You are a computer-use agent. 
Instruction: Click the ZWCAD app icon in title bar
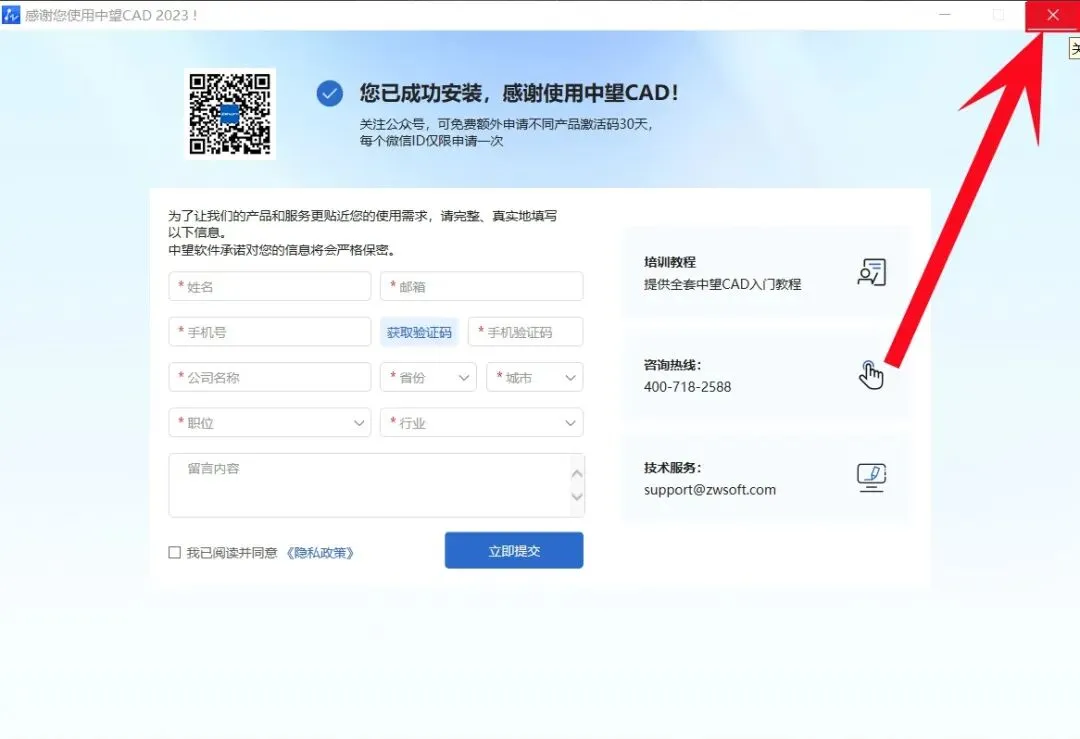click(11, 14)
